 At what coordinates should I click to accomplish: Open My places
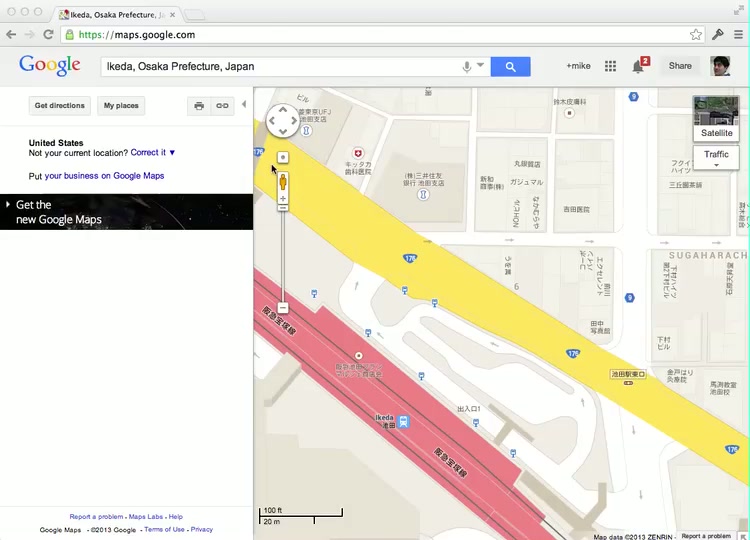click(x=121, y=105)
